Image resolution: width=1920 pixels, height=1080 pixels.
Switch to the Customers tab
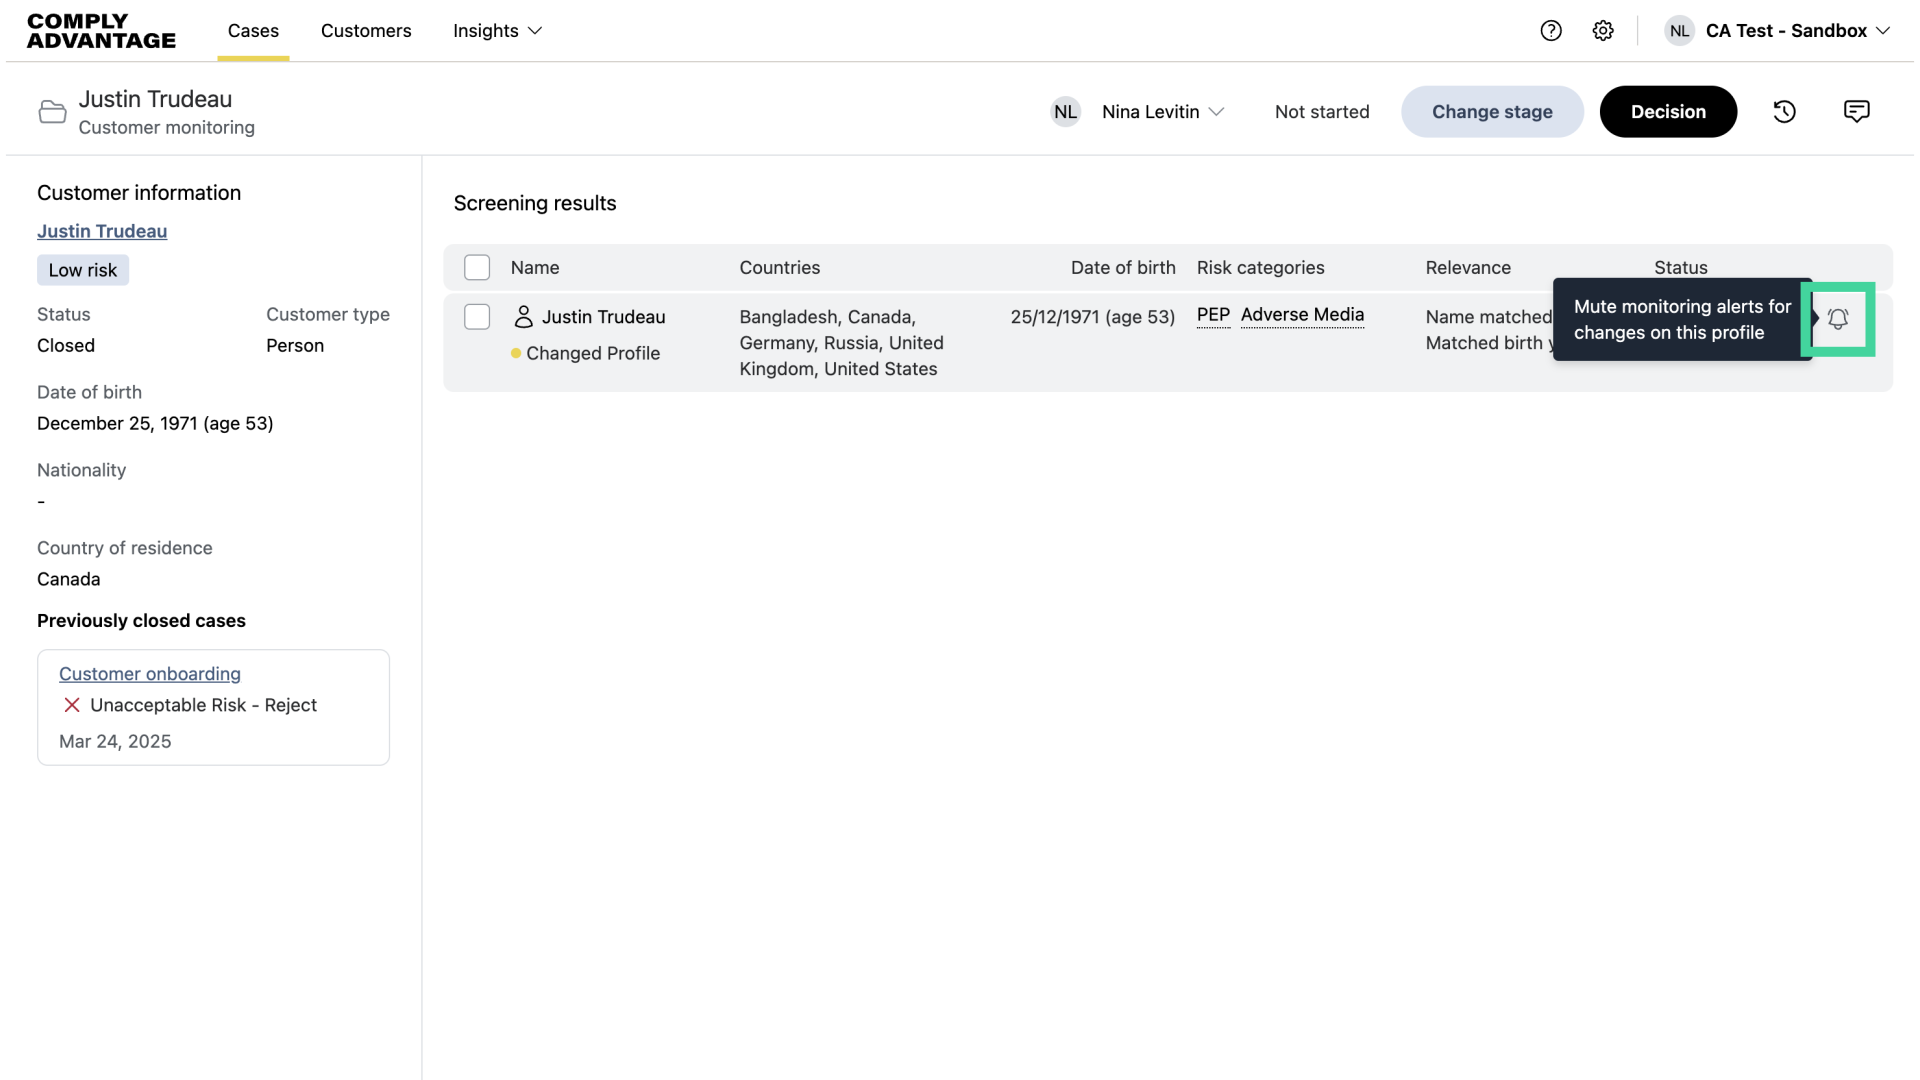point(366,31)
